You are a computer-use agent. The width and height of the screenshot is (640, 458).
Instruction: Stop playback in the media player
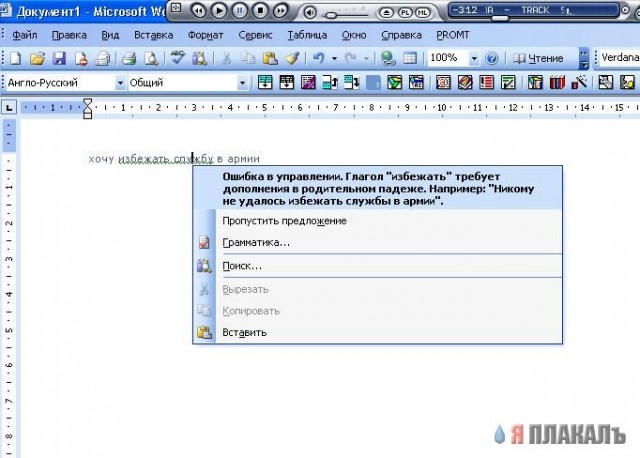260,11
